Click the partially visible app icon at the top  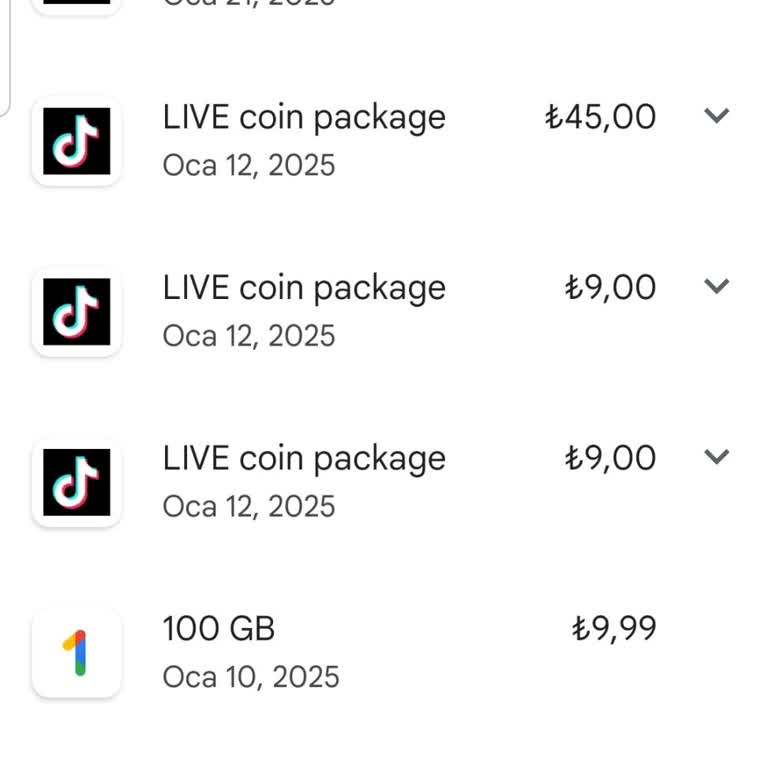pos(77,5)
